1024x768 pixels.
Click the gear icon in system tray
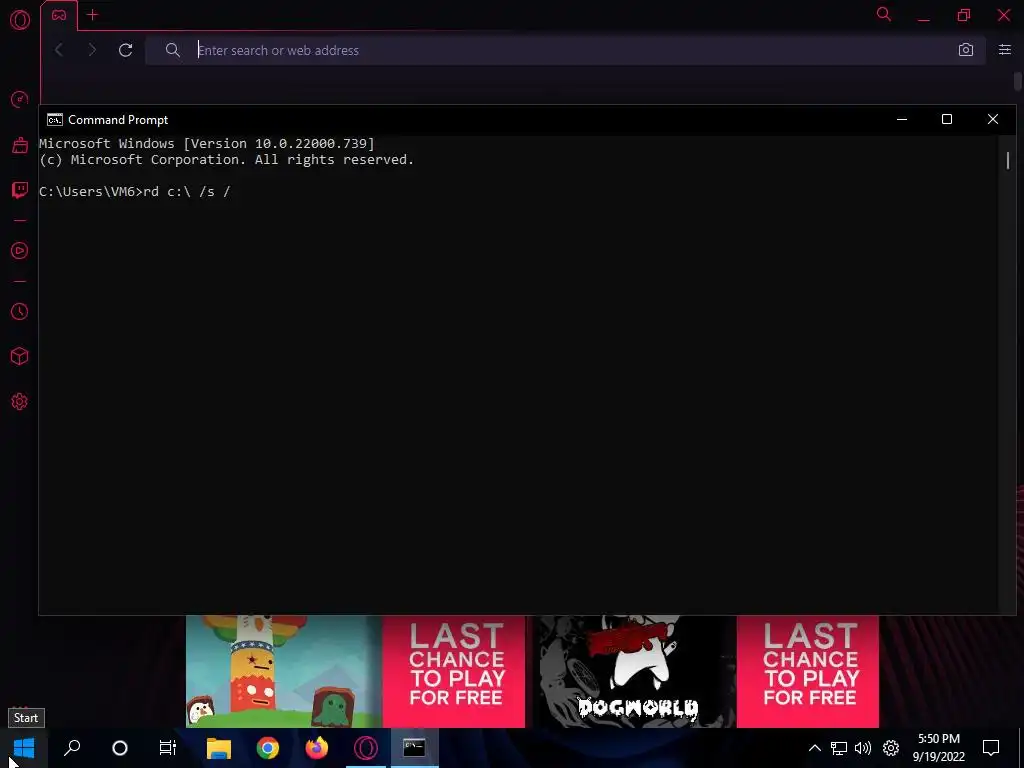(891, 748)
